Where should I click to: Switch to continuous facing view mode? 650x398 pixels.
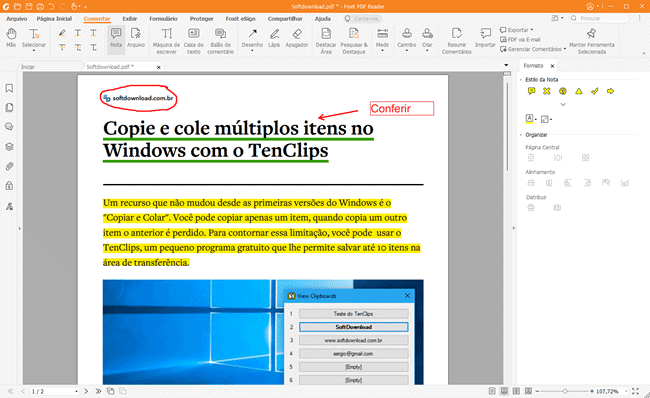point(528,391)
